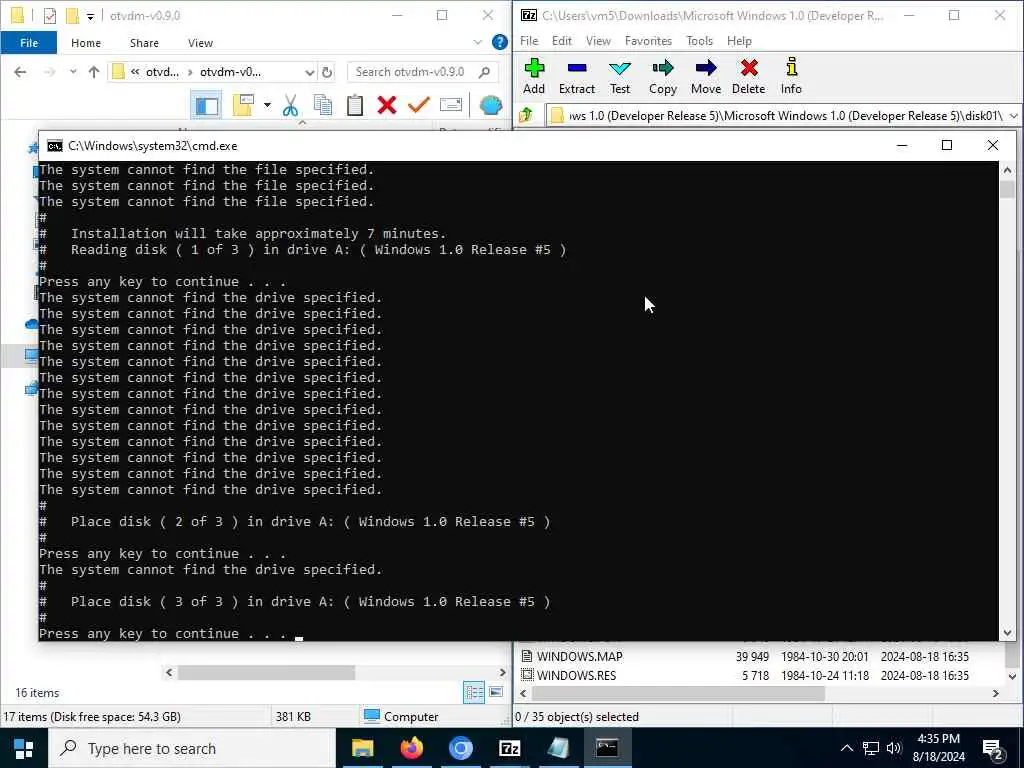This screenshot has height=768, width=1024.
Task: Maximize the cmd.exe window
Action: pos(946,146)
